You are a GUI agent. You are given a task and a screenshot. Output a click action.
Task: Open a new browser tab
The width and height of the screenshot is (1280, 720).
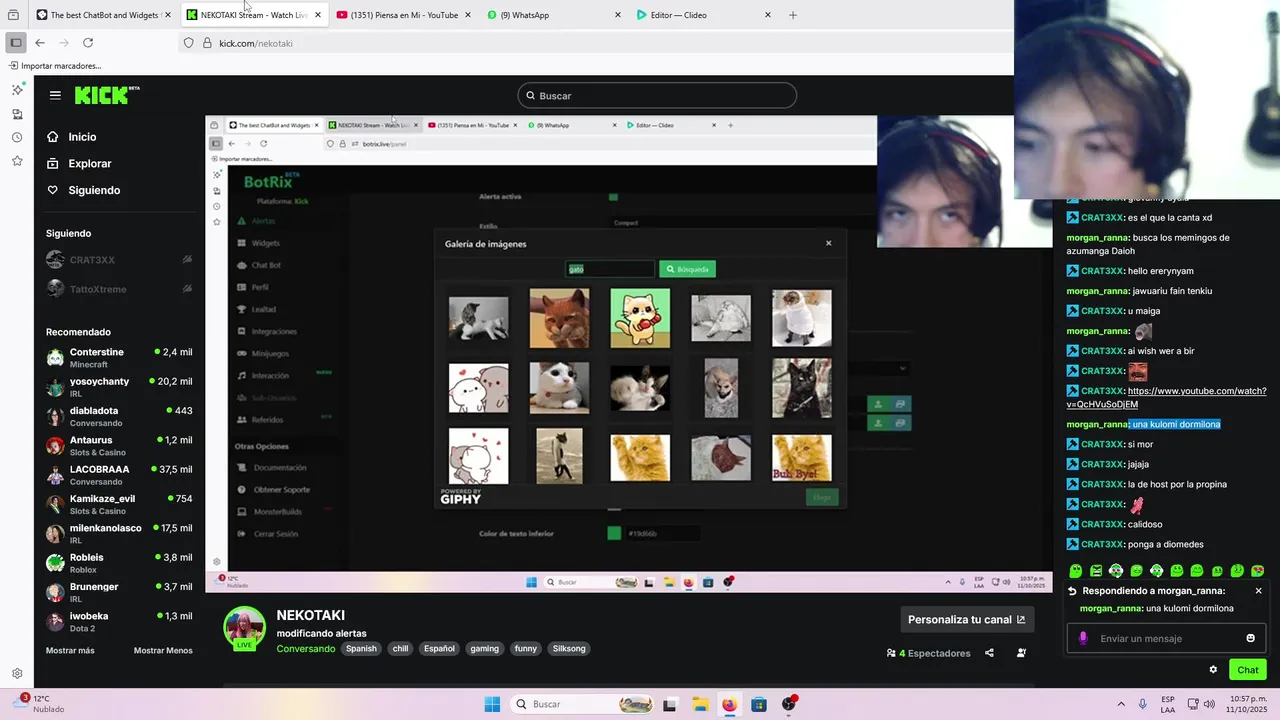[x=793, y=15]
